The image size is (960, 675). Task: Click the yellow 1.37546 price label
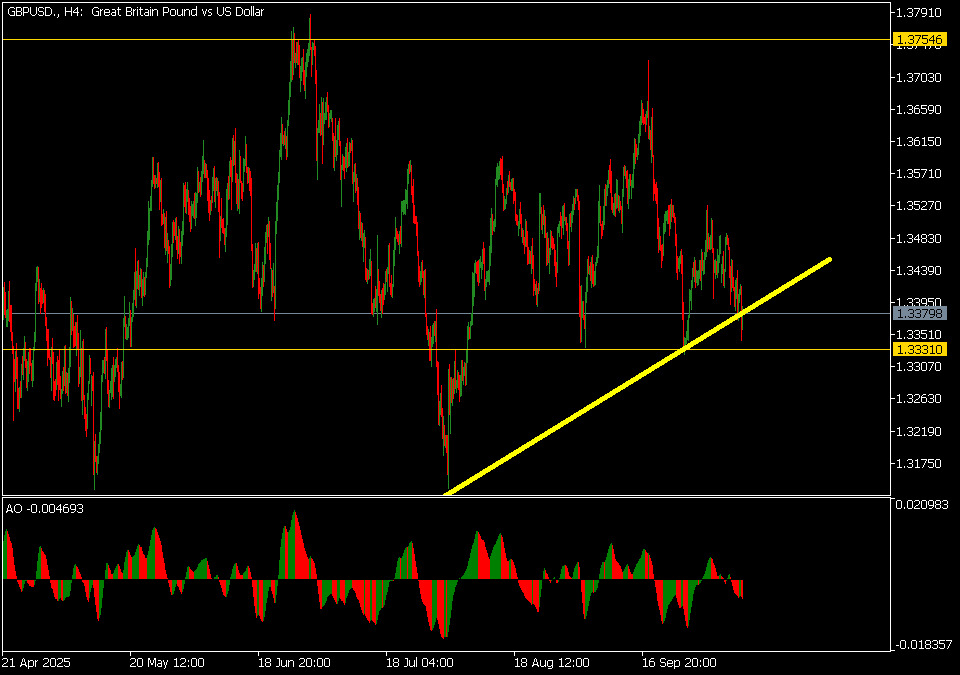point(919,40)
